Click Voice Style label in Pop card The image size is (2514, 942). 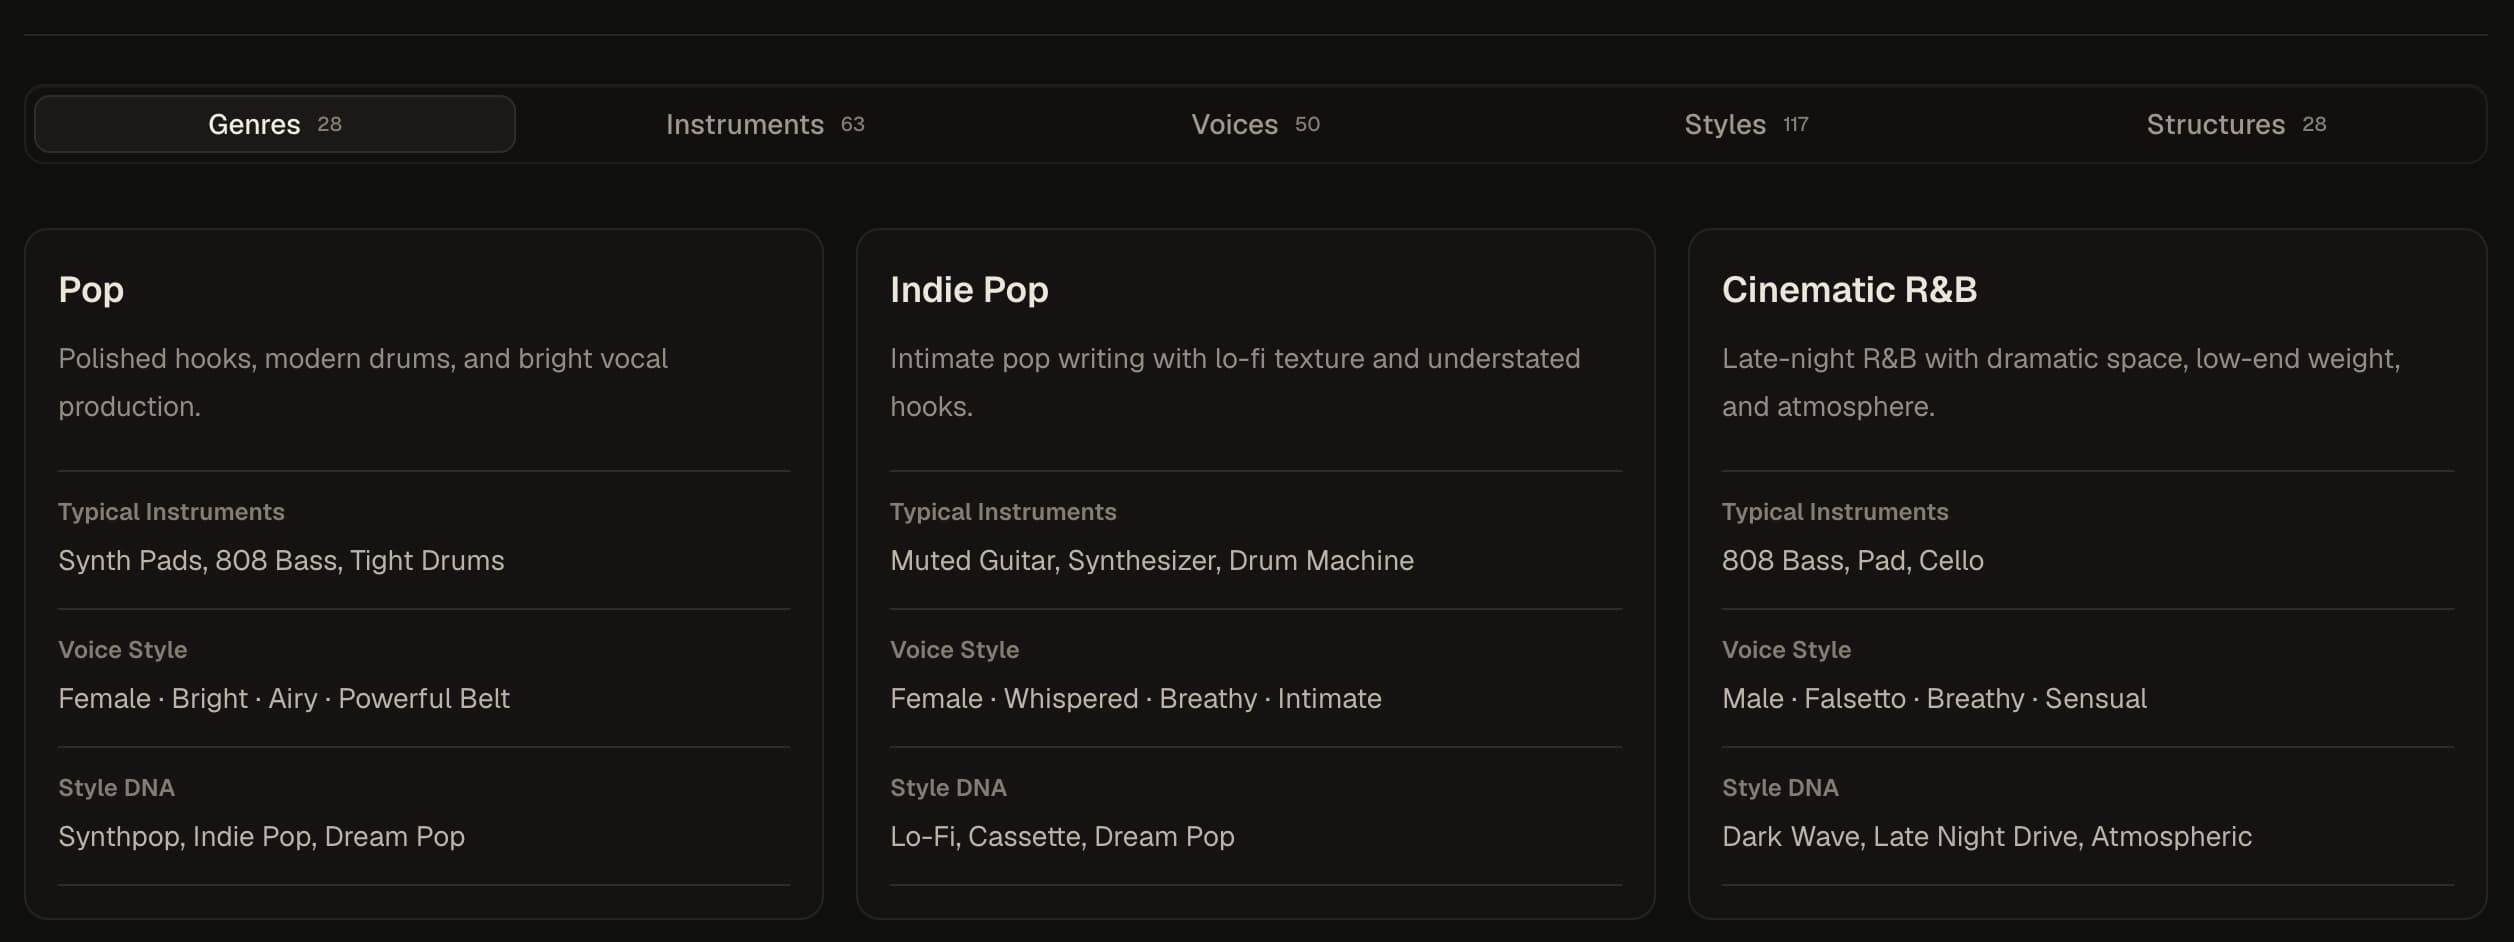pyautogui.click(x=122, y=650)
